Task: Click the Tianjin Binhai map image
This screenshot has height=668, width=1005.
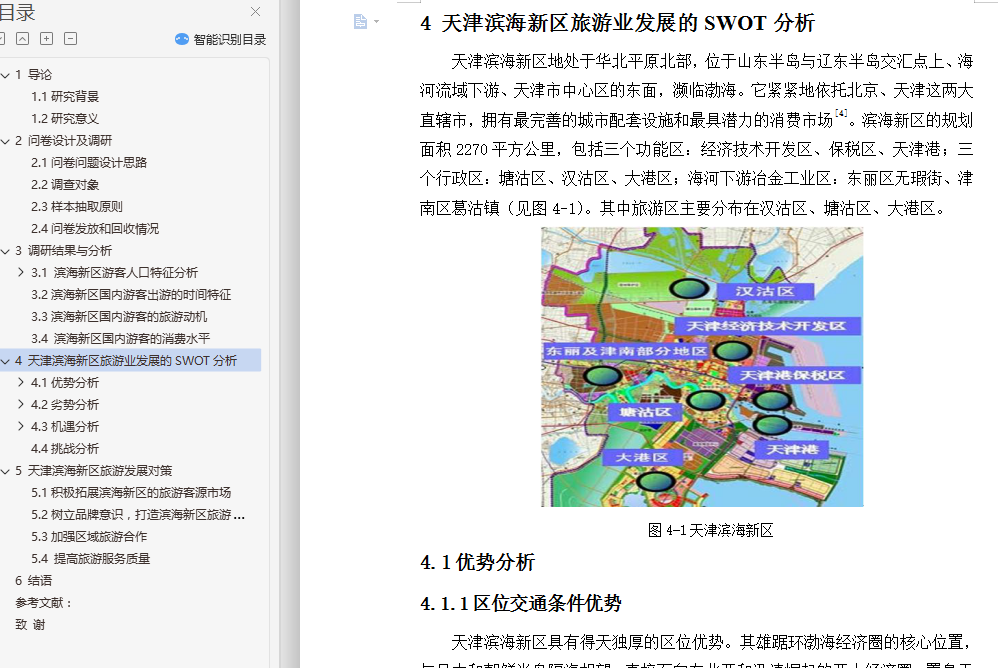Action: tap(702, 367)
